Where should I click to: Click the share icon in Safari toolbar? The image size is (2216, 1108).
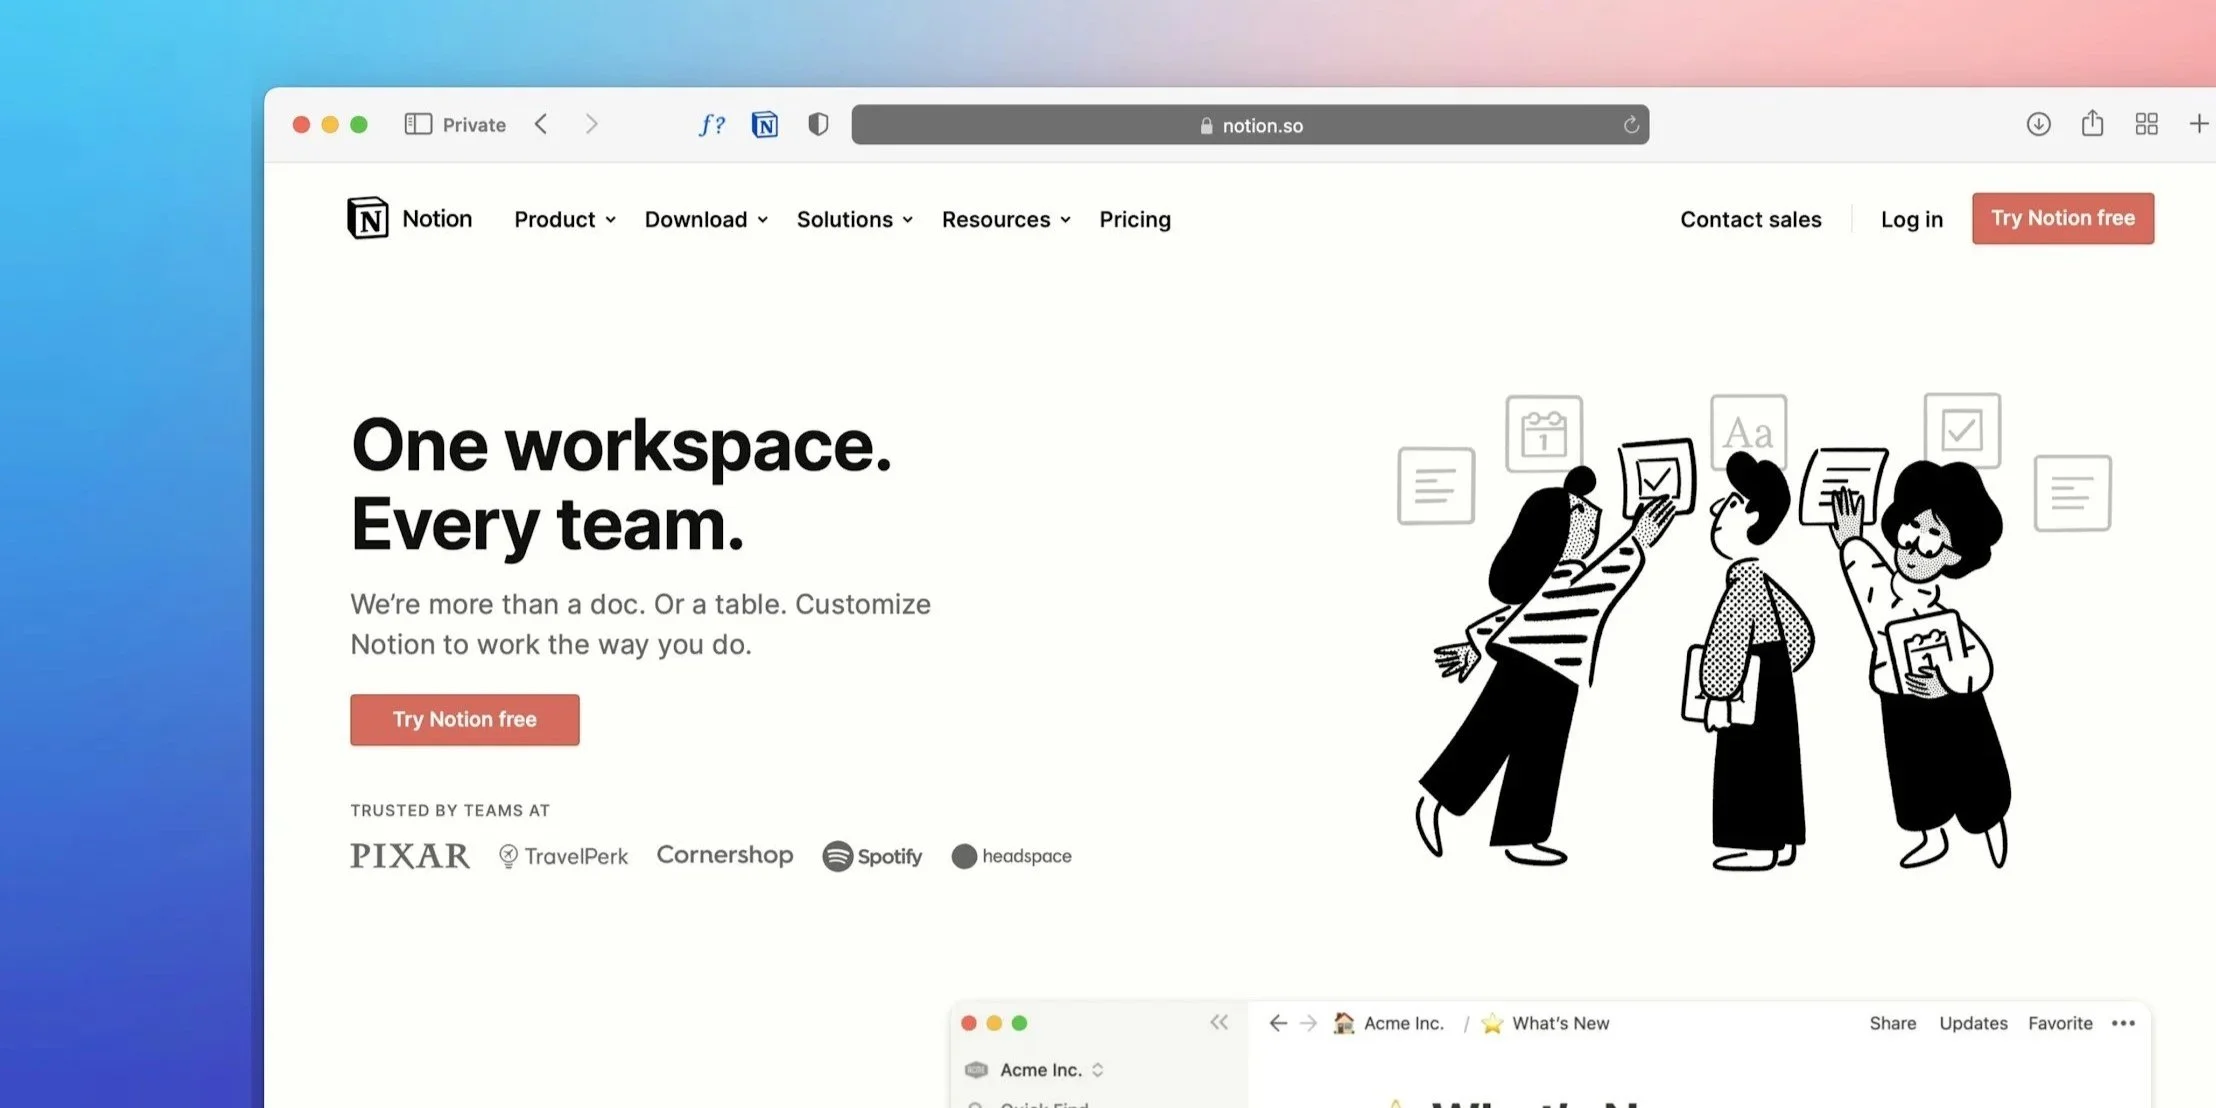click(2092, 124)
